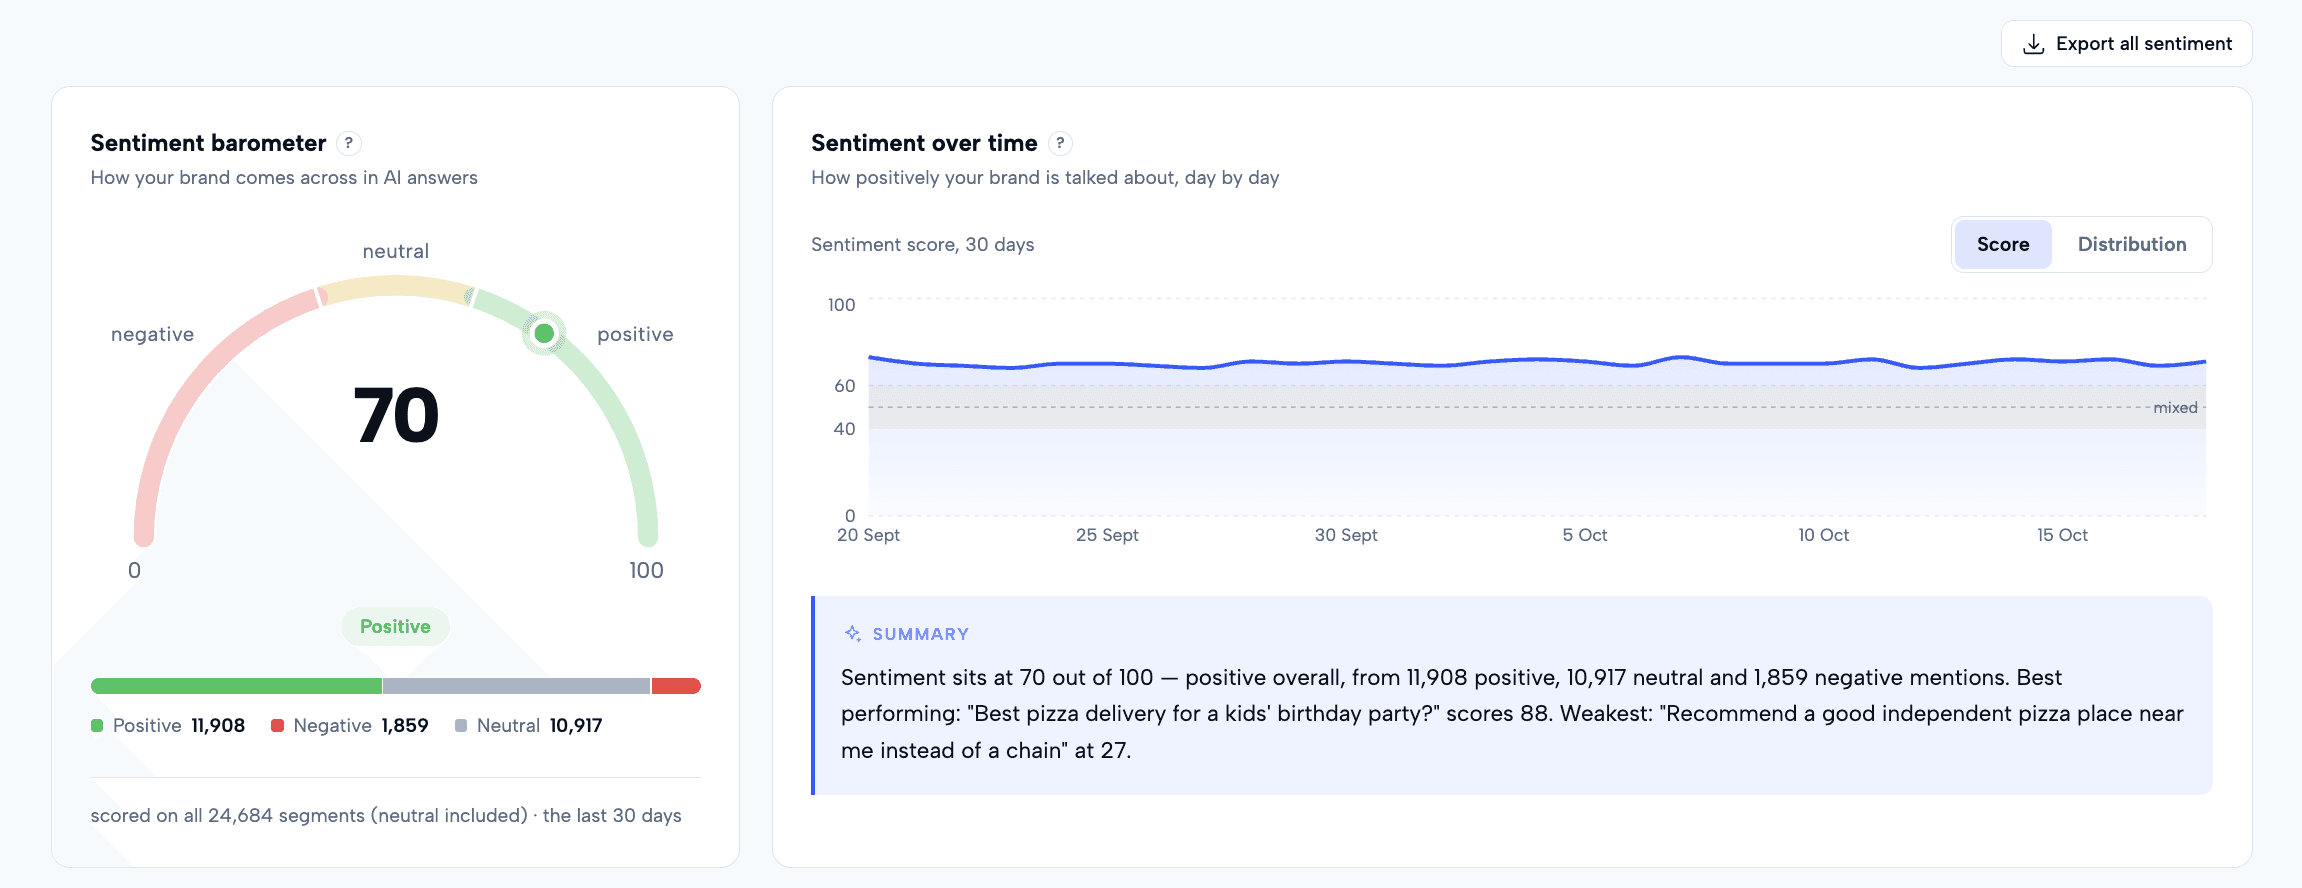Click the large 70 score value
The width and height of the screenshot is (2302, 888).
pyautogui.click(x=396, y=415)
